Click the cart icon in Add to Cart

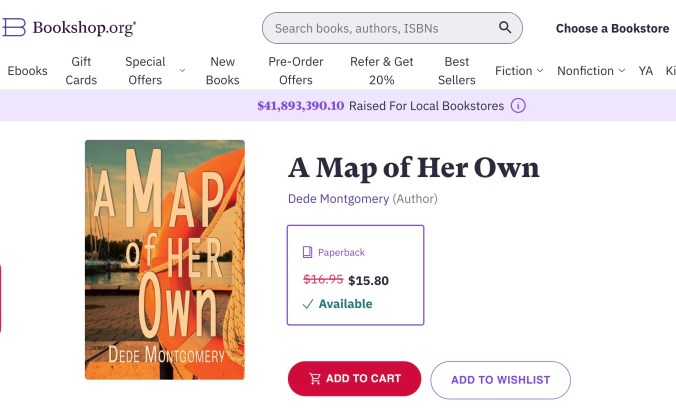(x=315, y=379)
